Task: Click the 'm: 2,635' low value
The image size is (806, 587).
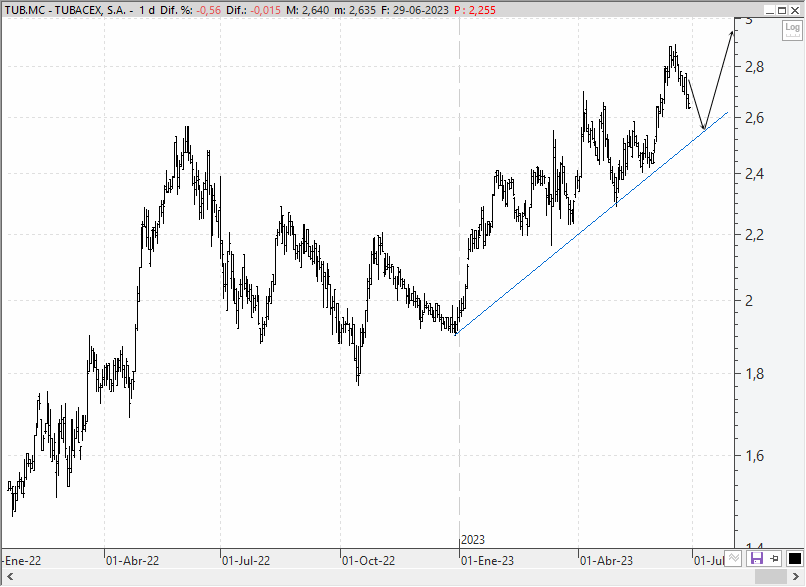Action: pos(355,10)
